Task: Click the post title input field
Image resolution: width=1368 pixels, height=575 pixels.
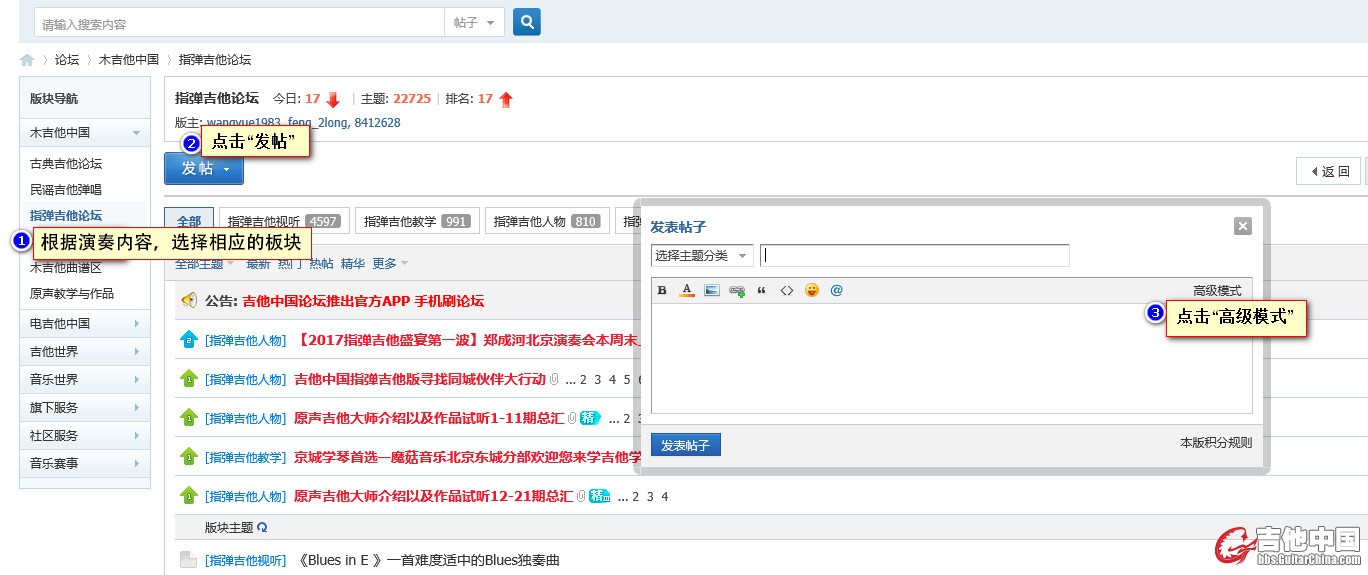Action: pyautogui.click(x=914, y=256)
